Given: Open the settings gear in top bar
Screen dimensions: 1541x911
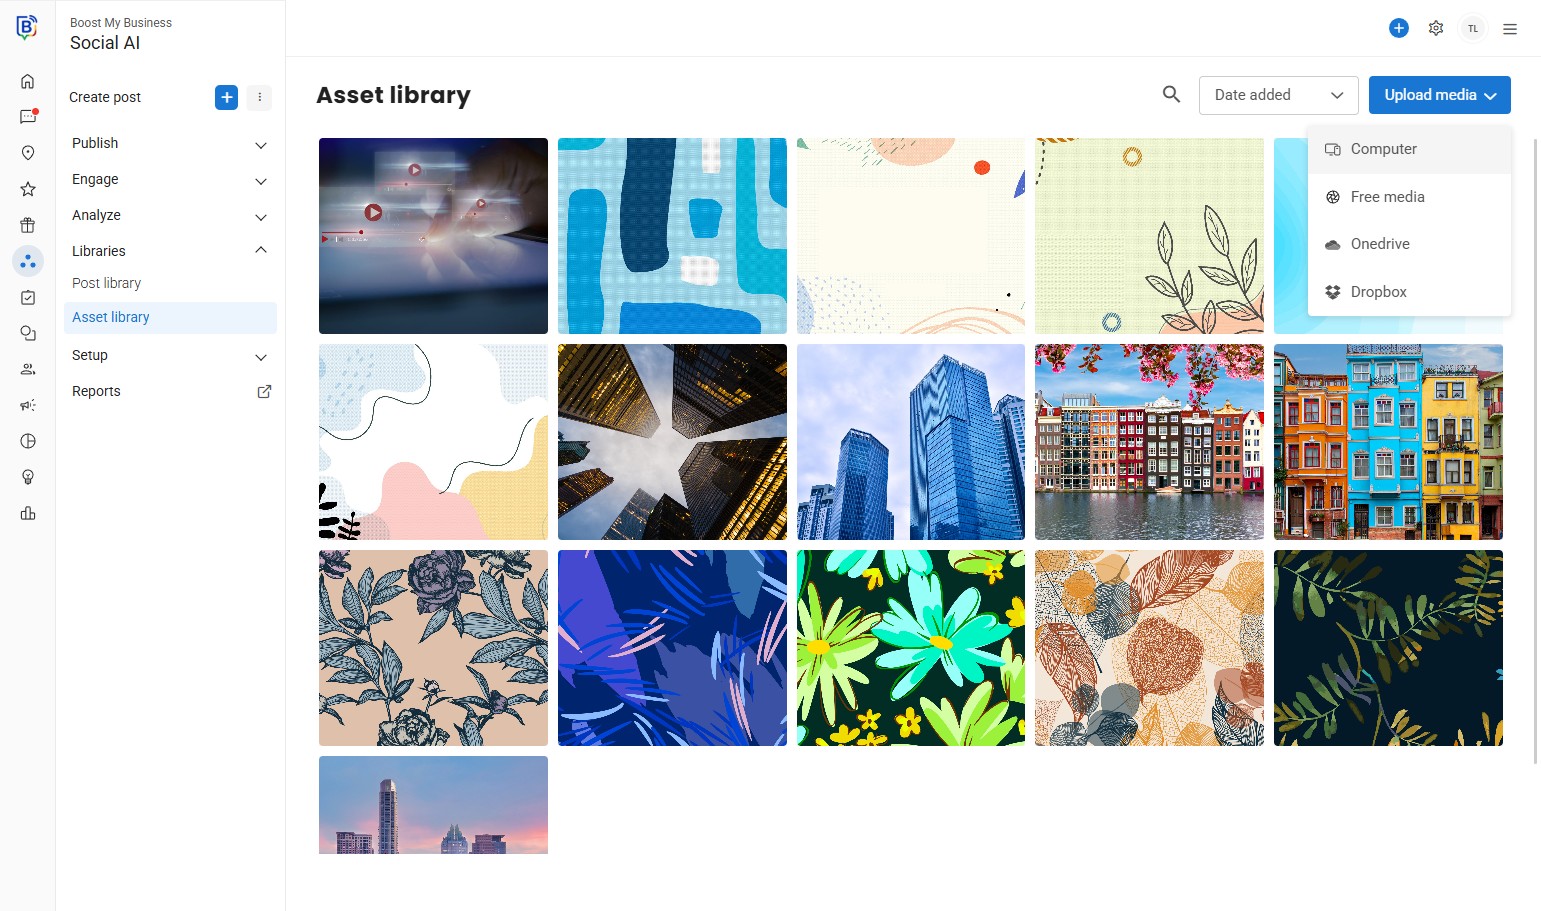Looking at the screenshot, I should [x=1436, y=28].
